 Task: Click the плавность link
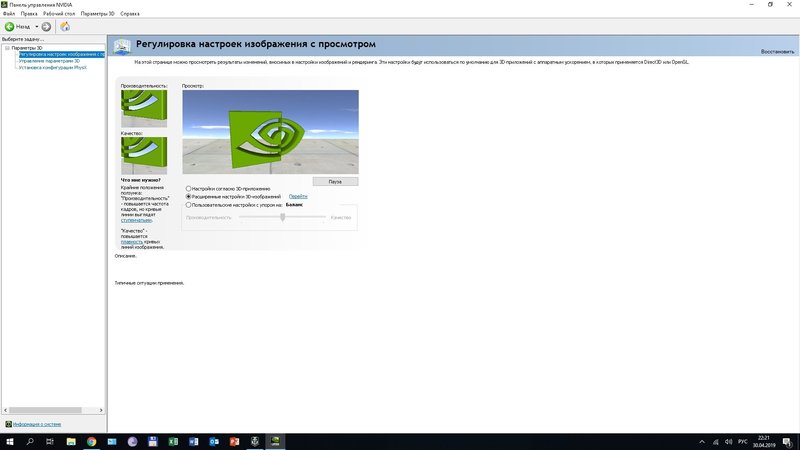132,242
